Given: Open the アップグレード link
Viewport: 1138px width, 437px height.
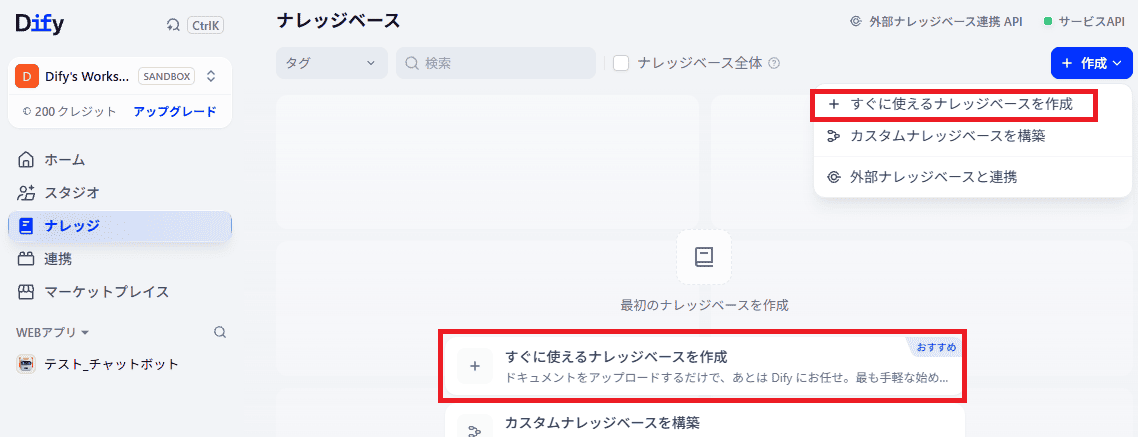Looking at the screenshot, I should (174, 112).
